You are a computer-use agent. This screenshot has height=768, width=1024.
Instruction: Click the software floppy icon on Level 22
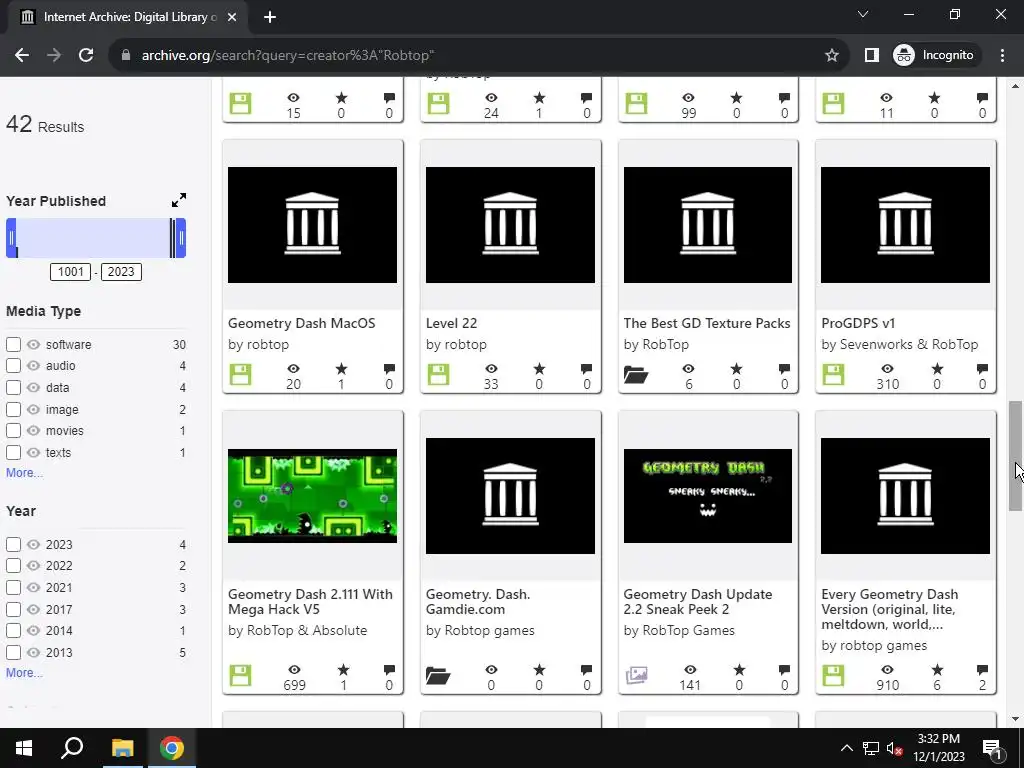(438, 374)
